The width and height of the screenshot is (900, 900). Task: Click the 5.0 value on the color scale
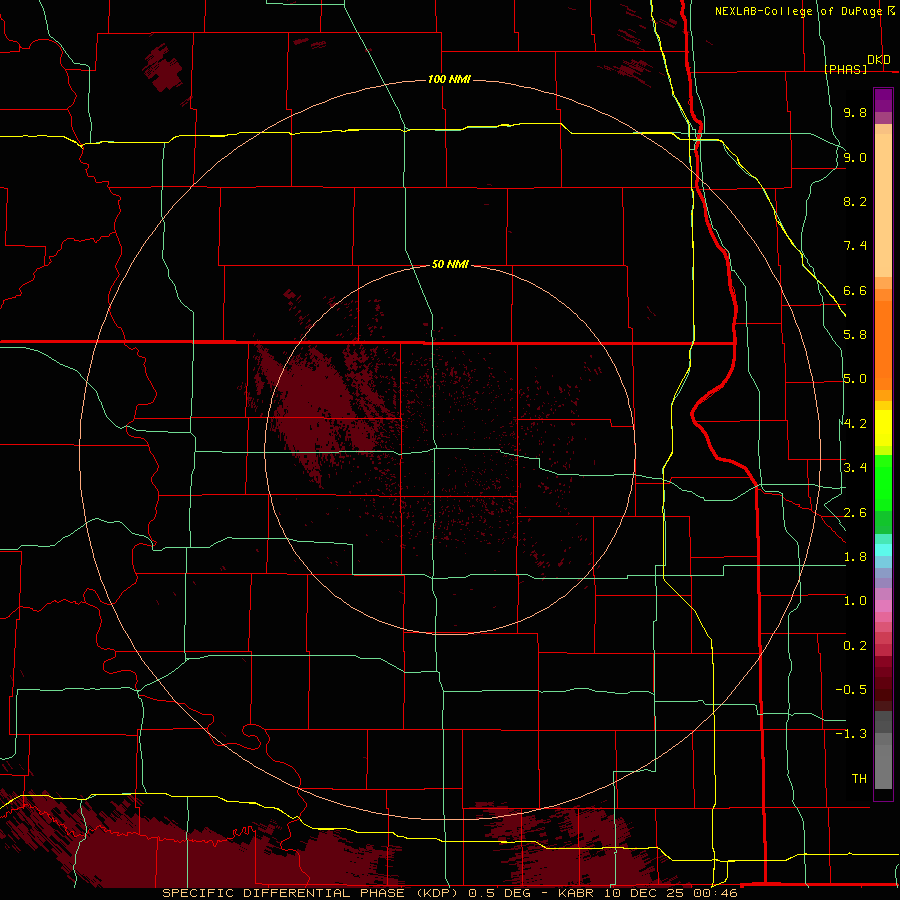pyautogui.click(x=855, y=379)
